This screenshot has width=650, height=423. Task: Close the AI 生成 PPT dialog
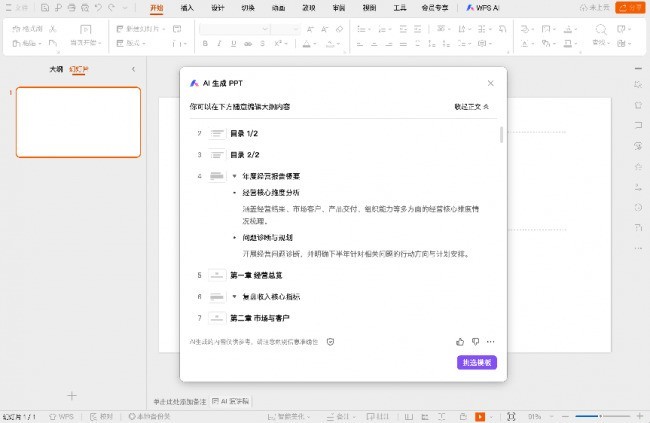click(x=491, y=83)
